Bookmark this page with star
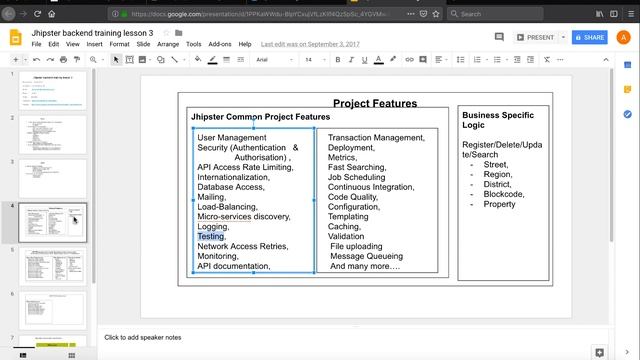The image size is (640, 360). point(436,14)
